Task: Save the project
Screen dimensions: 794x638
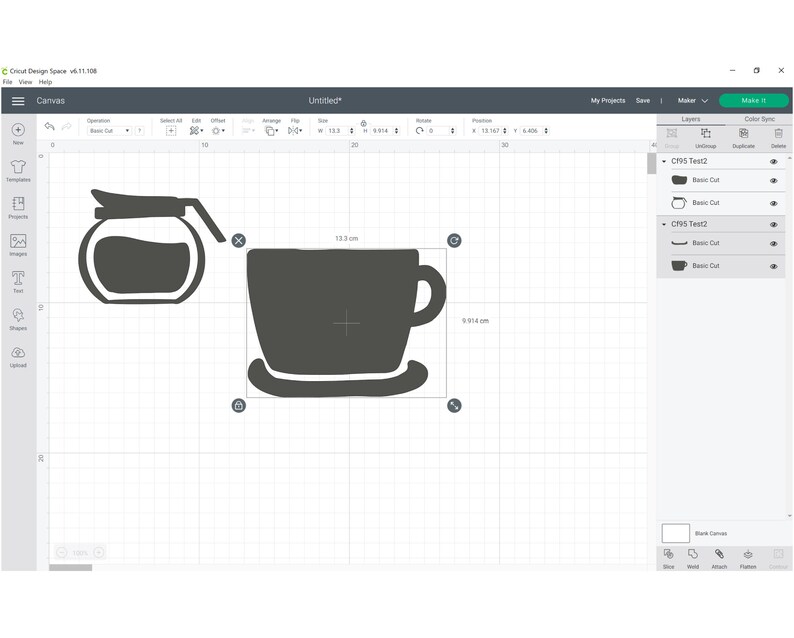Action: pos(643,101)
